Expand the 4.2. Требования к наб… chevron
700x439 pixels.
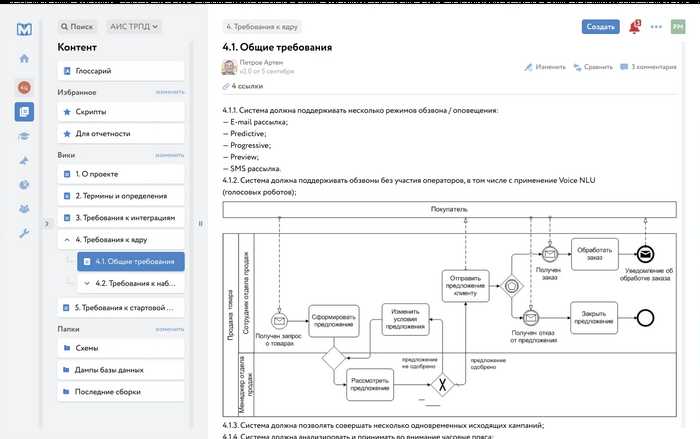(87, 283)
